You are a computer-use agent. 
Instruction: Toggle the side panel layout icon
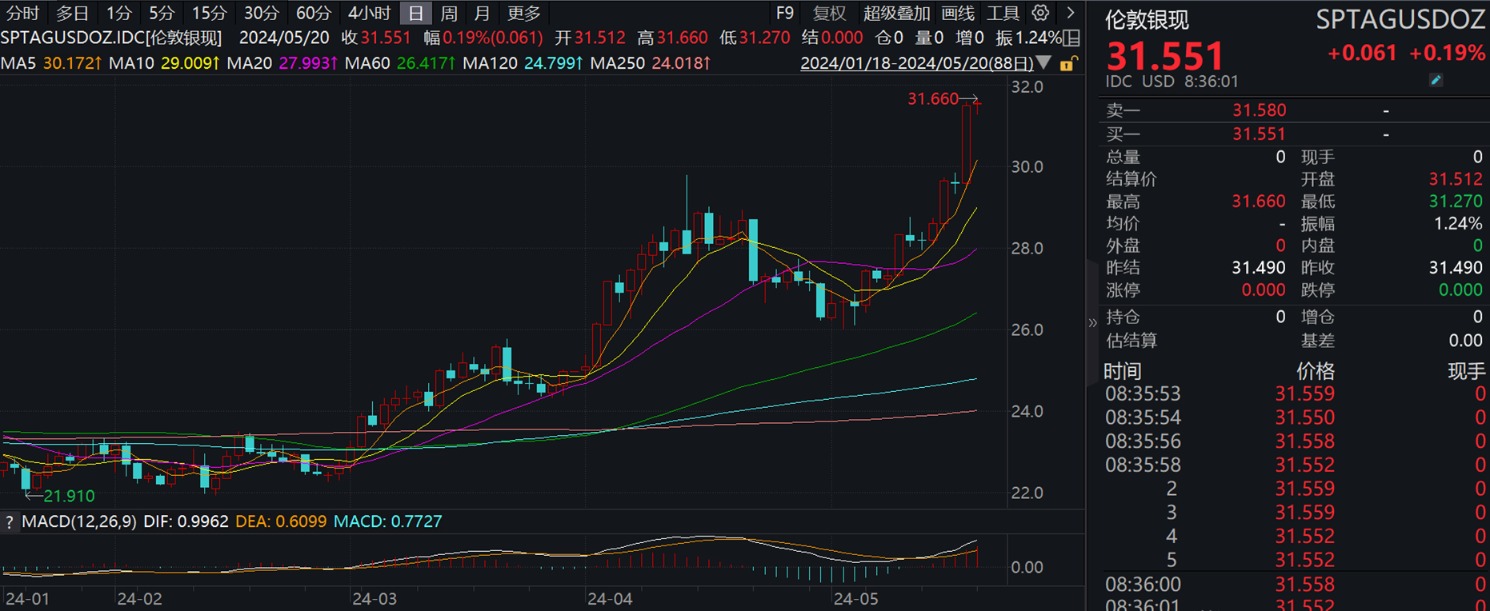[x=1072, y=38]
